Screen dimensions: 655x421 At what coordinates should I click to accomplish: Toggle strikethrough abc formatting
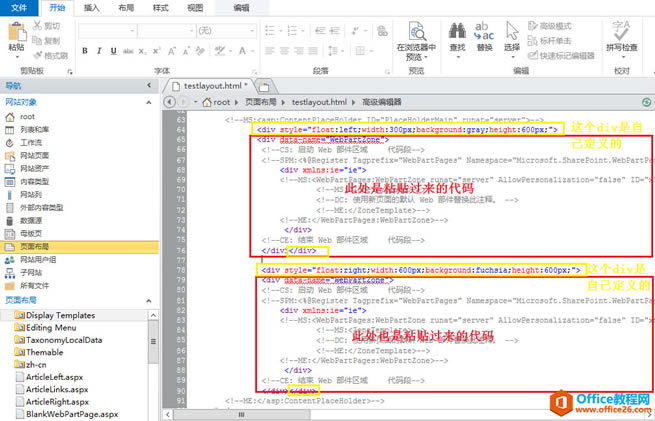(128, 51)
